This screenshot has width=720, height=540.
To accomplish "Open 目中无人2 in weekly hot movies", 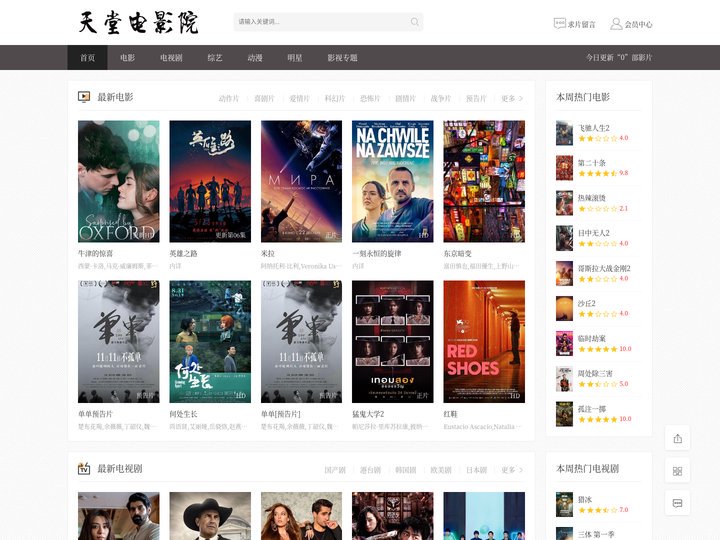I will point(594,233).
